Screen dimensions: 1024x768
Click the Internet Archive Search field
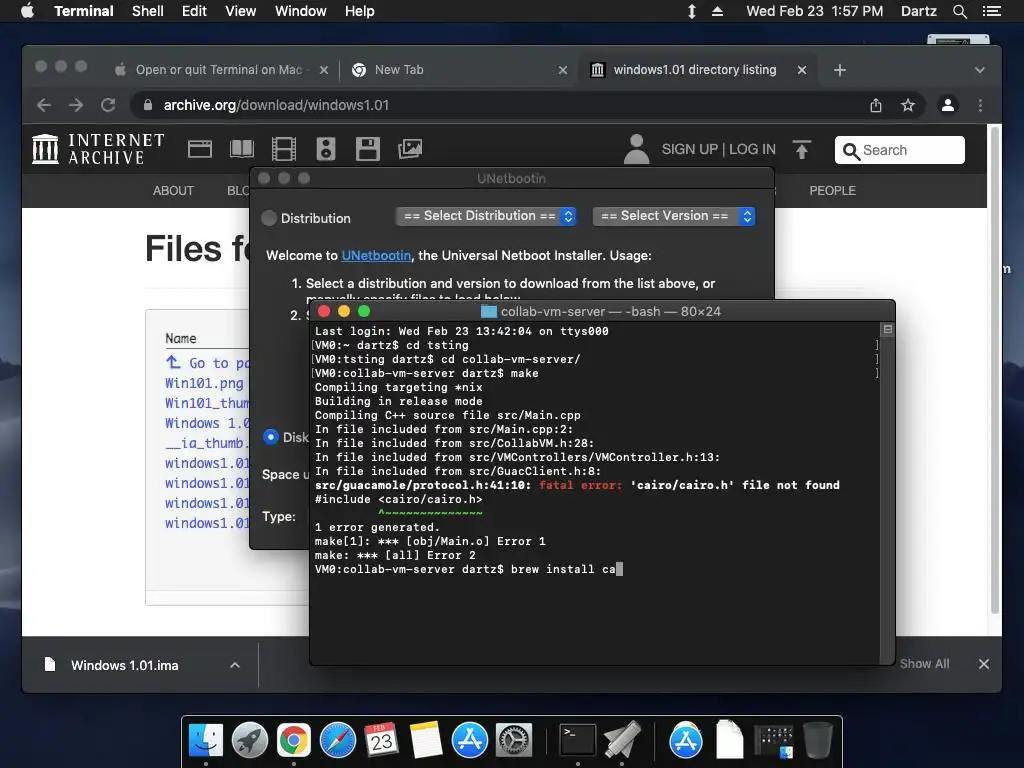pyautogui.click(x=899, y=150)
